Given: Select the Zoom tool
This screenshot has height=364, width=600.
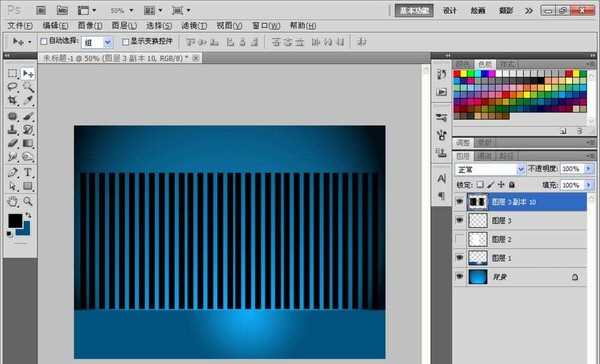Looking at the screenshot, I should pos(28,201).
